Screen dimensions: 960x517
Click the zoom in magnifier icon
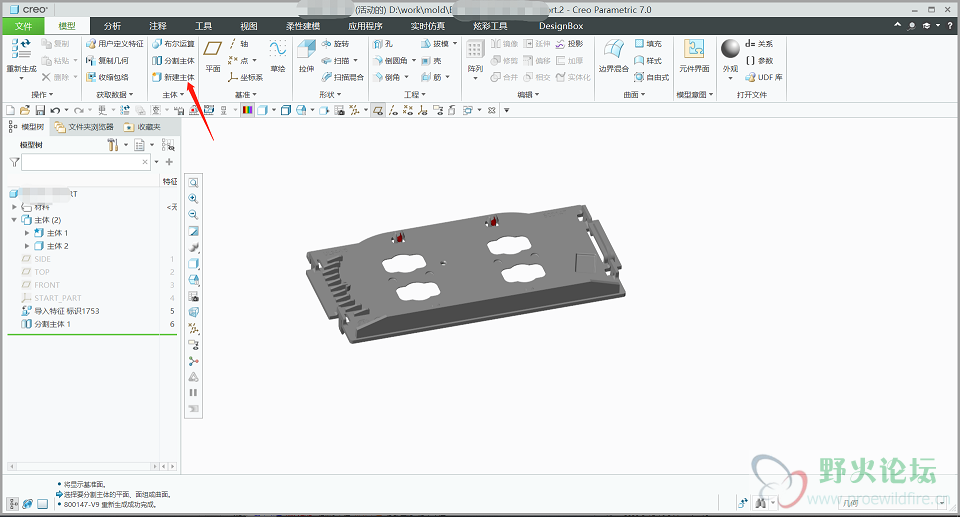(x=194, y=199)
